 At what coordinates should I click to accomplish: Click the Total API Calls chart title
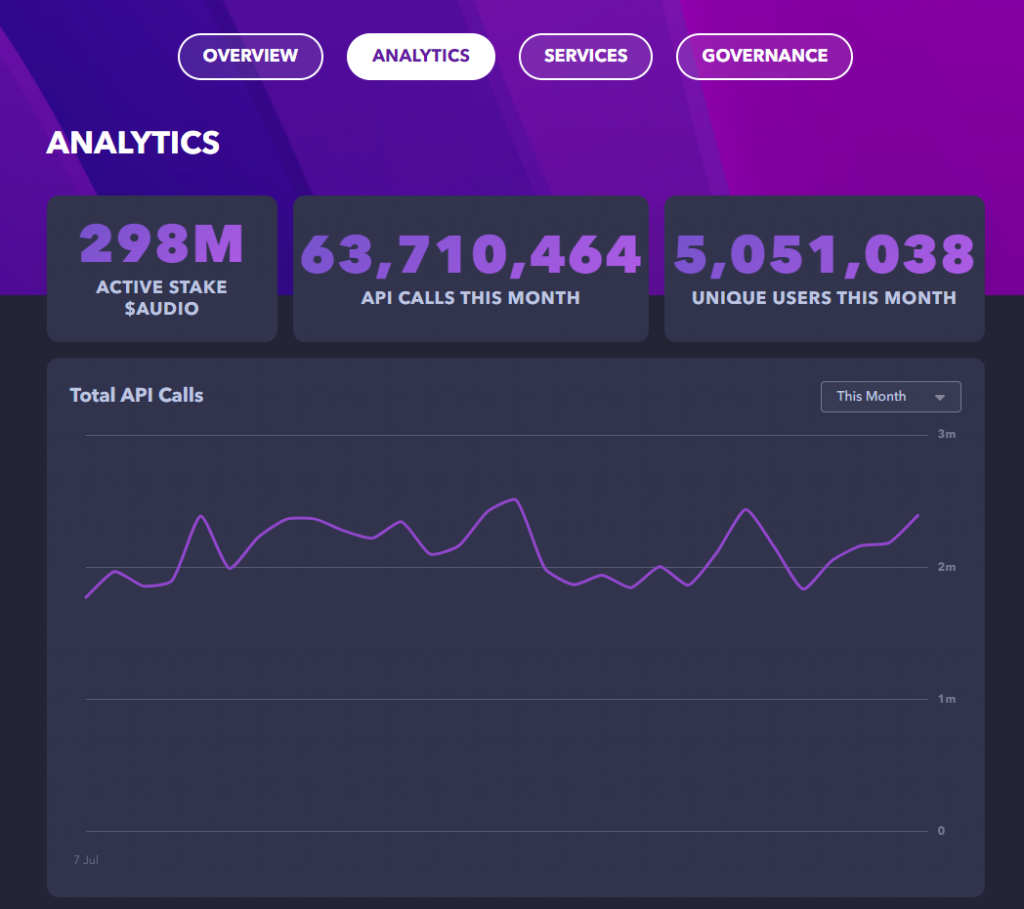136,395
